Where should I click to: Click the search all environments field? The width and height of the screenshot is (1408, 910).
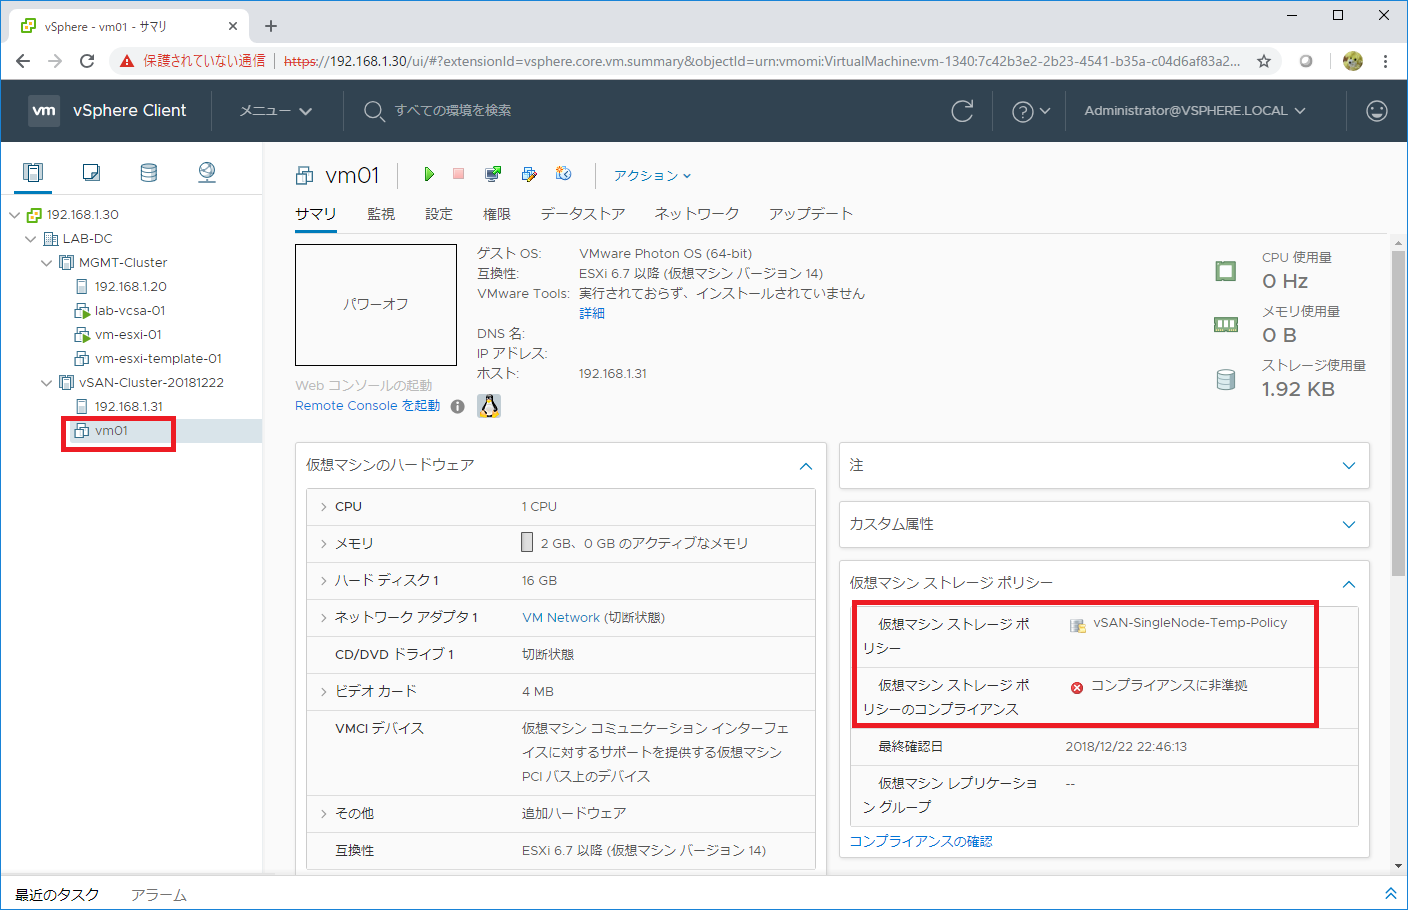453,111
